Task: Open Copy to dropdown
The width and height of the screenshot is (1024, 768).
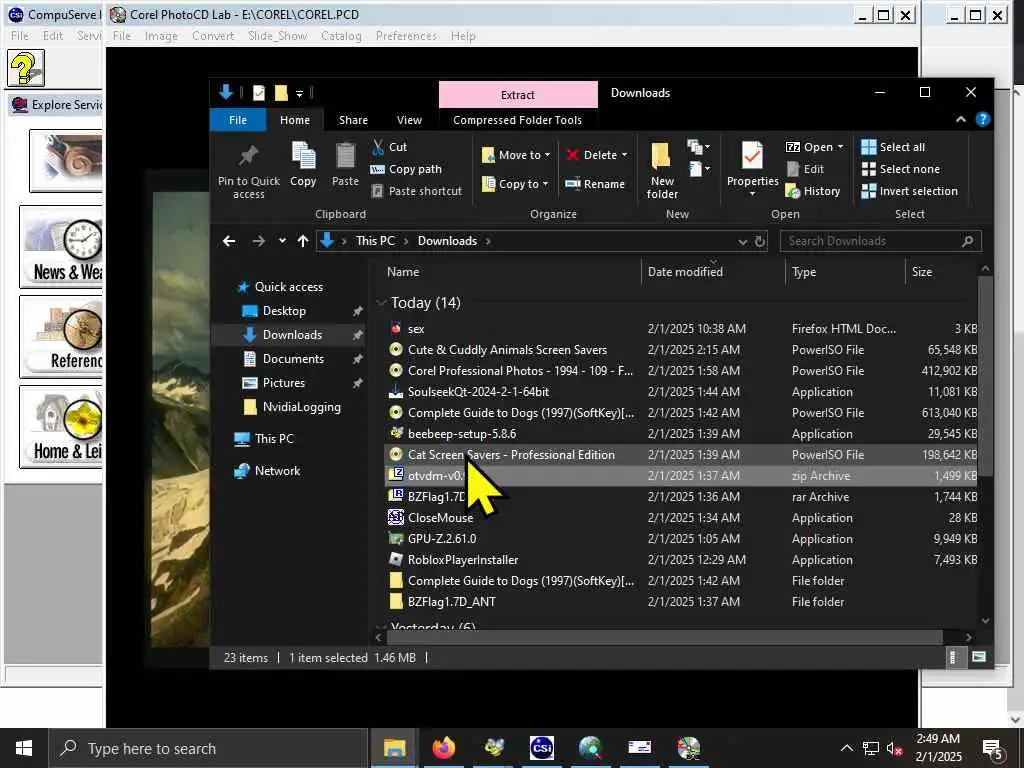Action: tap(515, 184)
